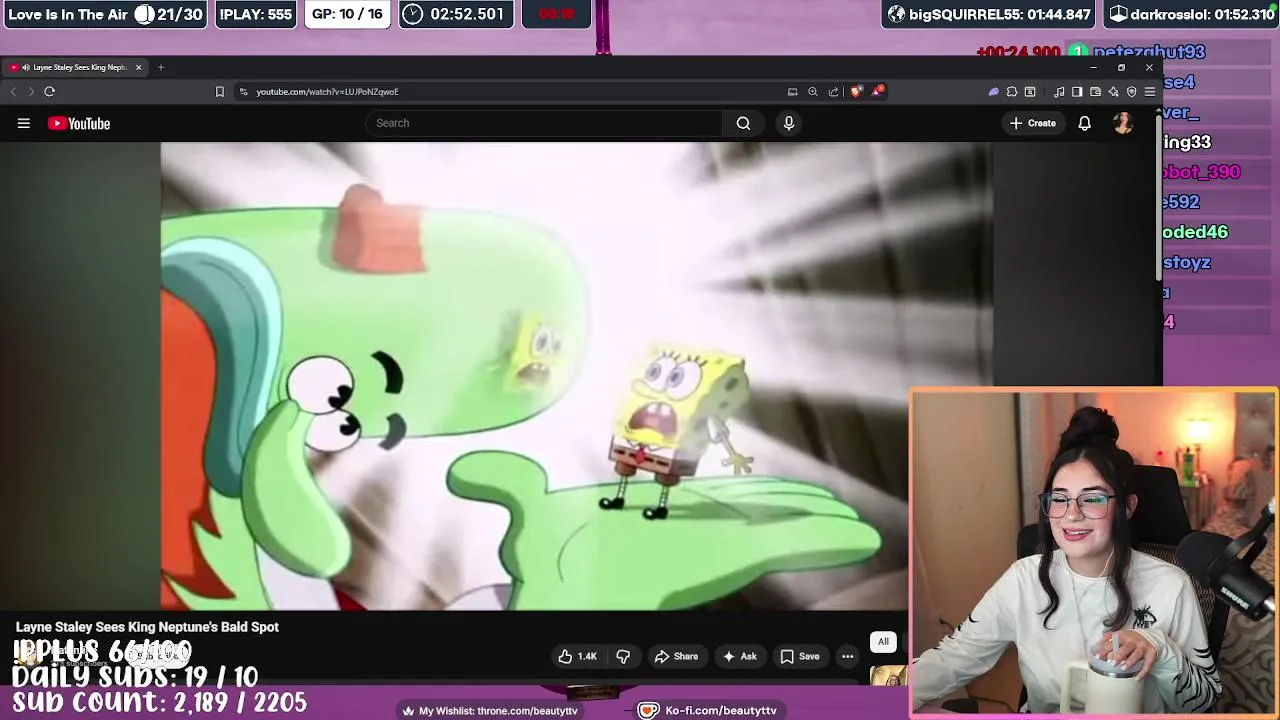
Task: Open more actions three-dot menu
Action: (x=847, y=656)
